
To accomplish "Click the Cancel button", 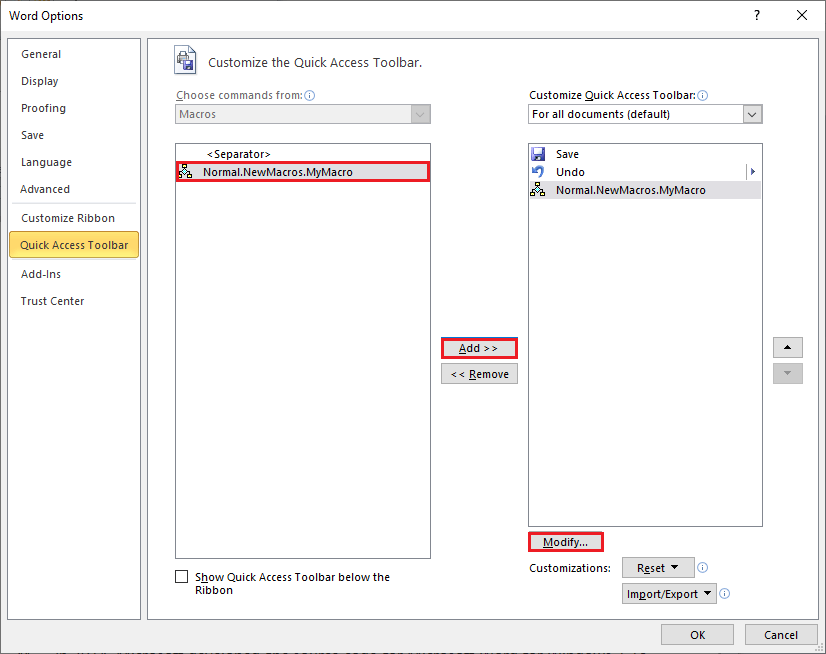I will [x=781, y=635].
